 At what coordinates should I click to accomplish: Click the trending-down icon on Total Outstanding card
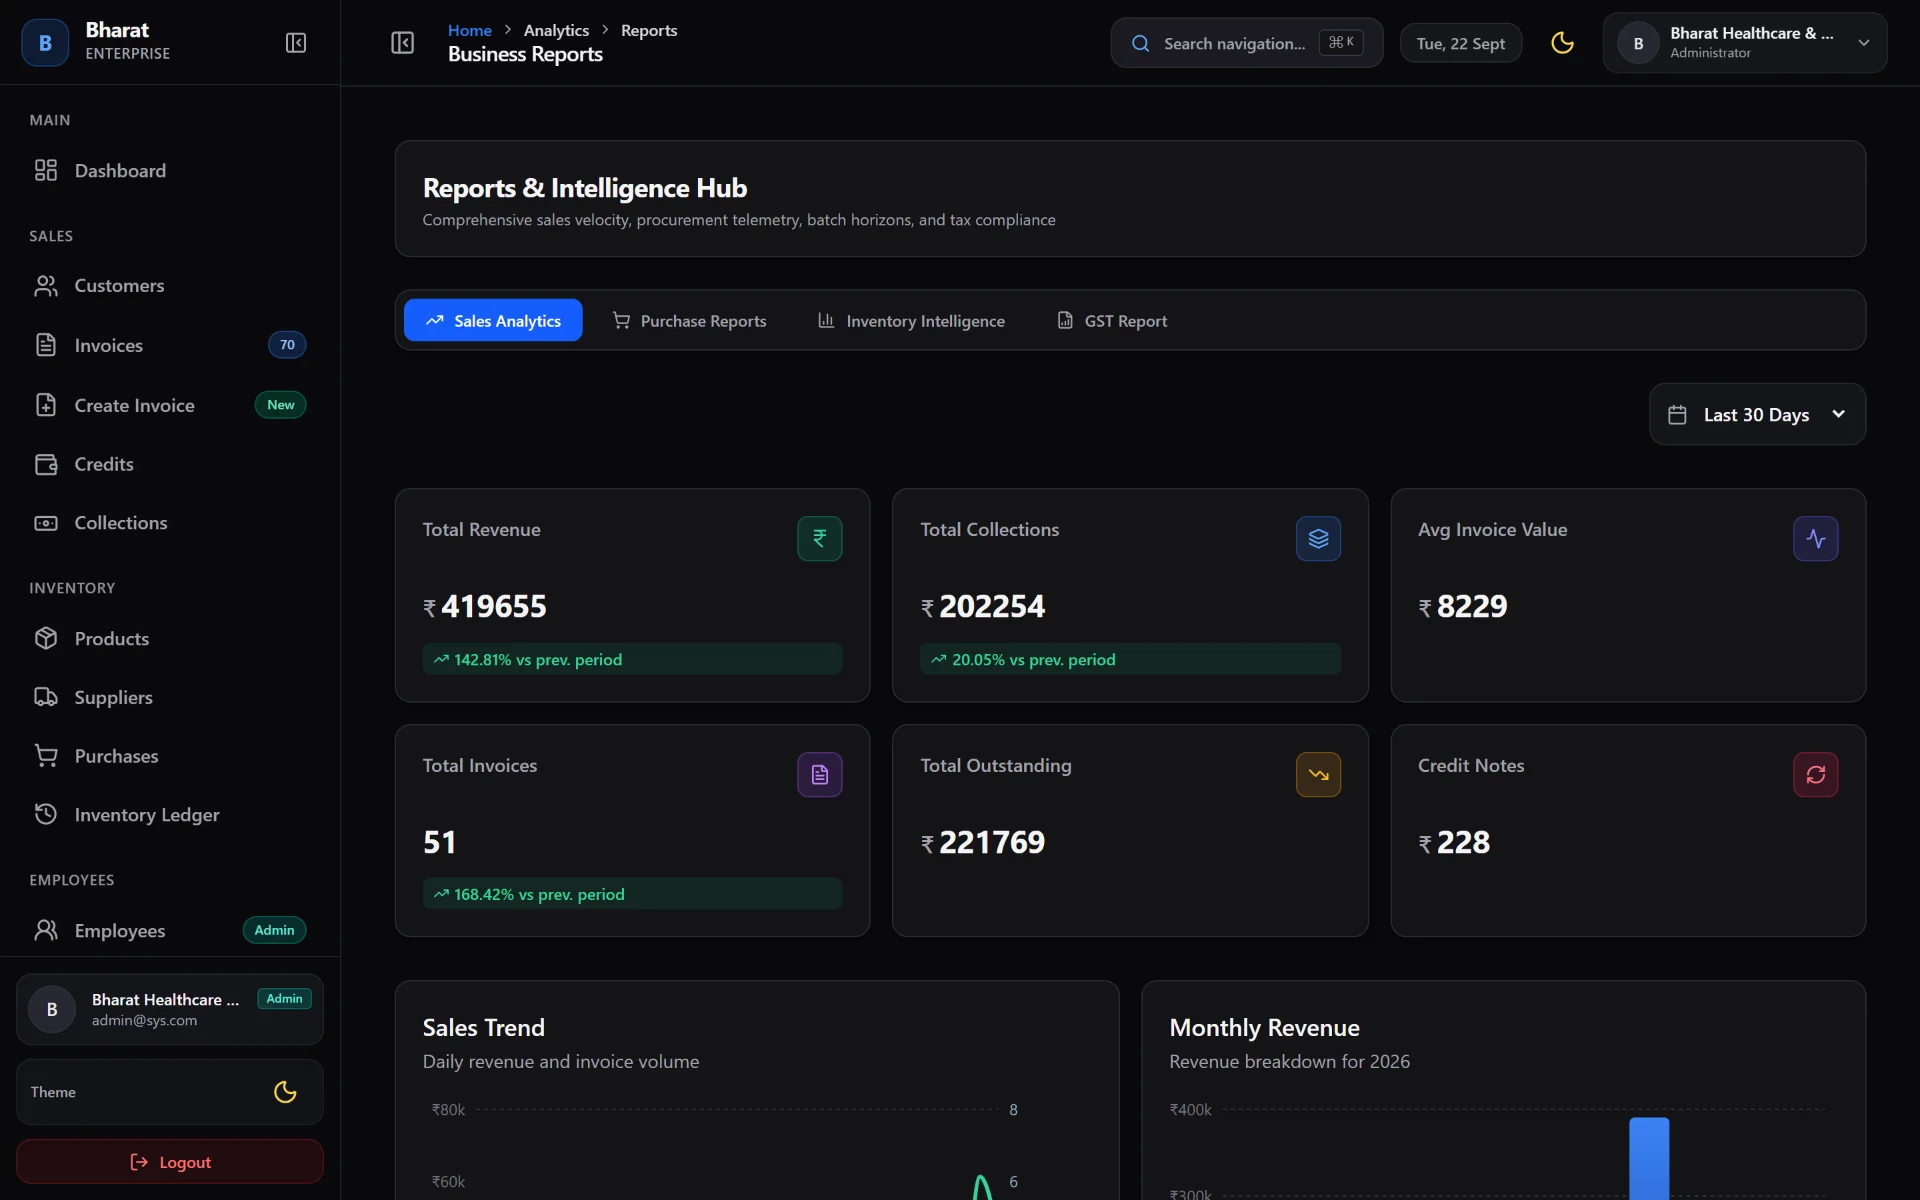(1318, 775)
